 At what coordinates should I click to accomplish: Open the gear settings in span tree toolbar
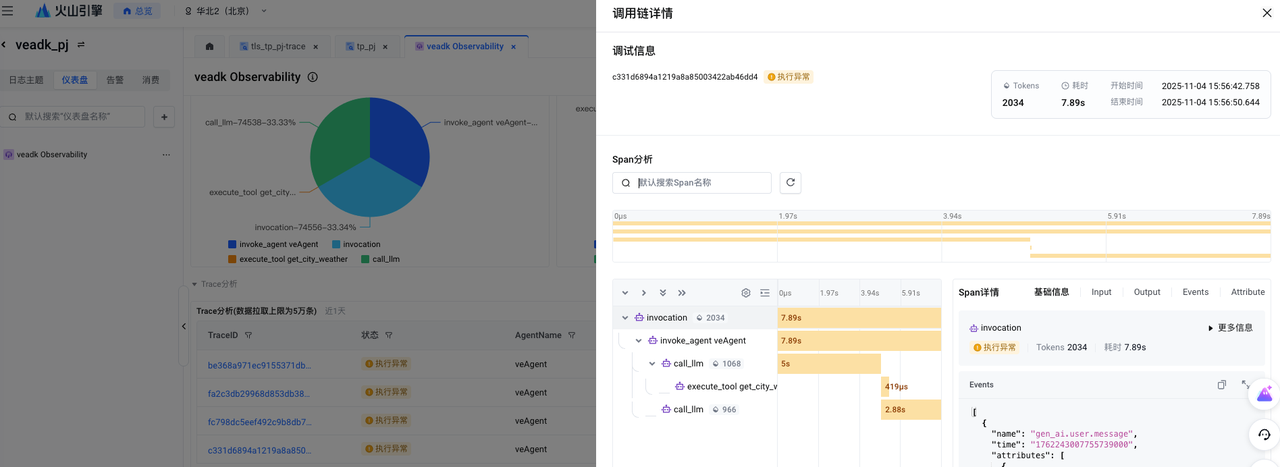coord(746,293)
